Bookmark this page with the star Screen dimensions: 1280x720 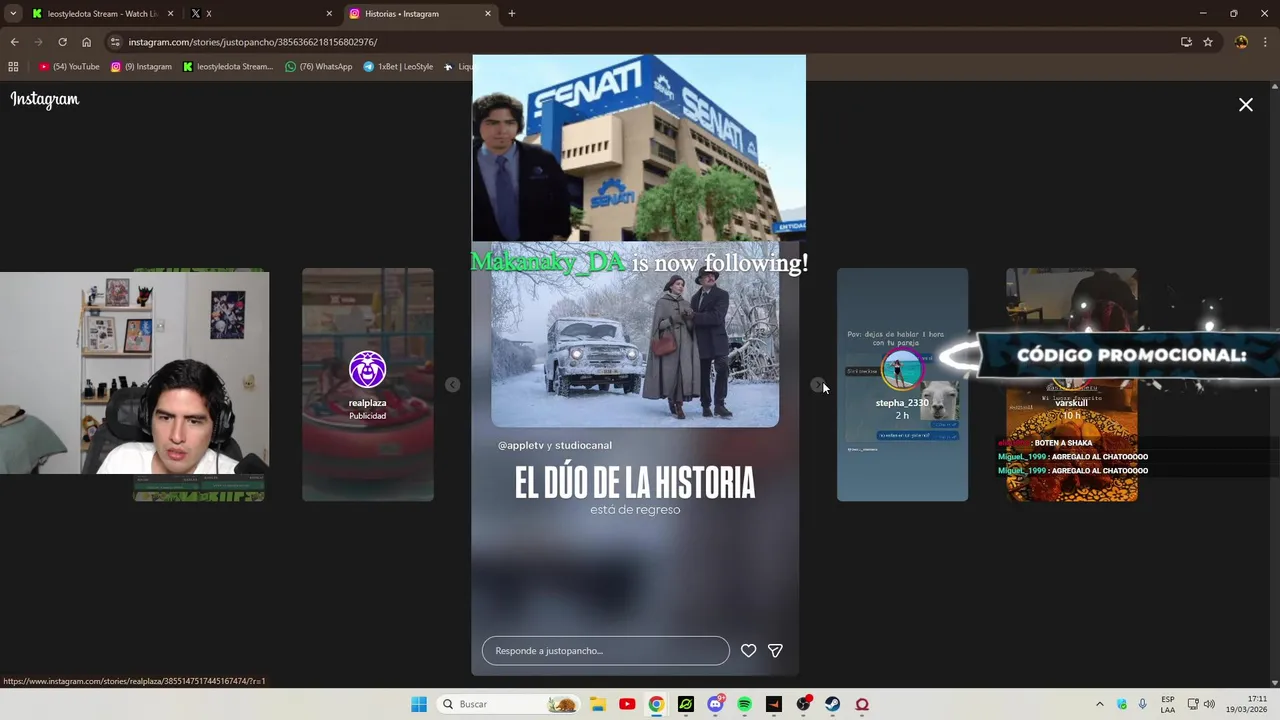[x=1208, y=42]
